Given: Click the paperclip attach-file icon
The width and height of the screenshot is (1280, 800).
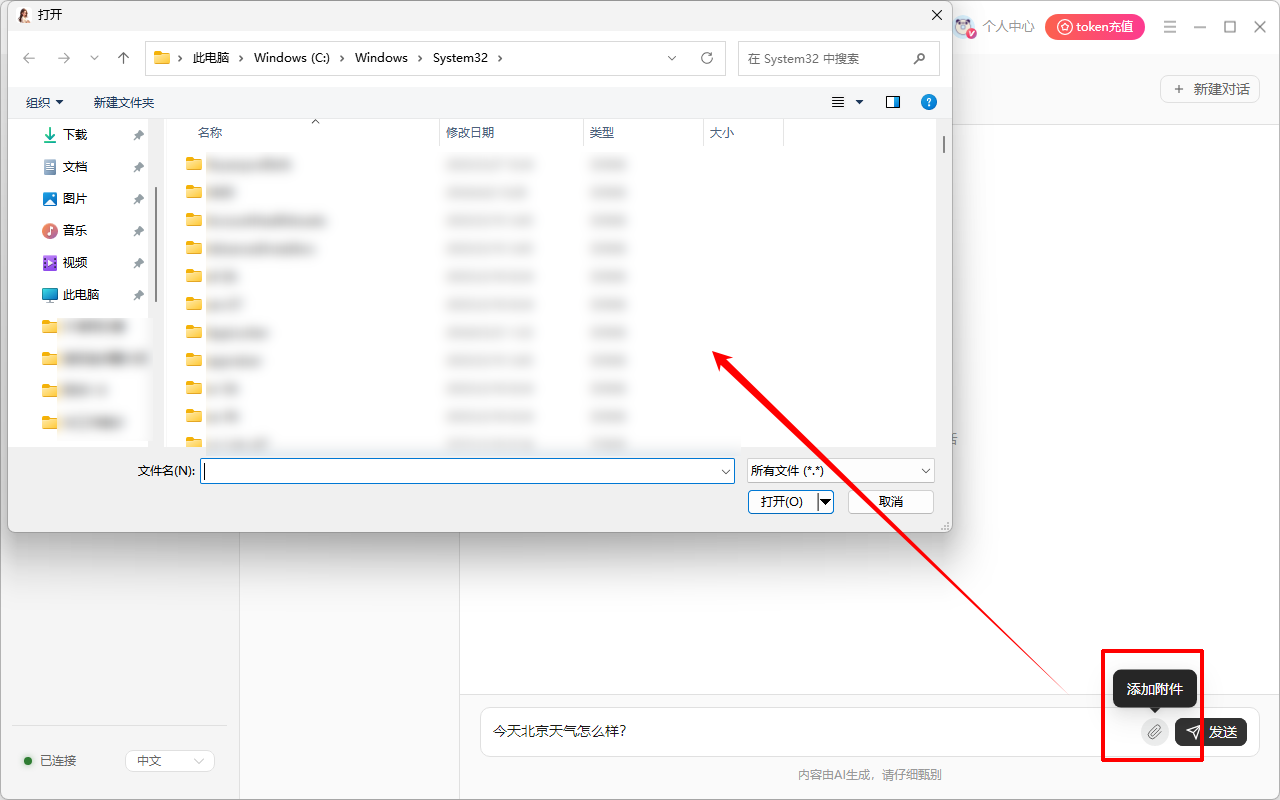Looking at the screenshot, I should click(1154, 732).
